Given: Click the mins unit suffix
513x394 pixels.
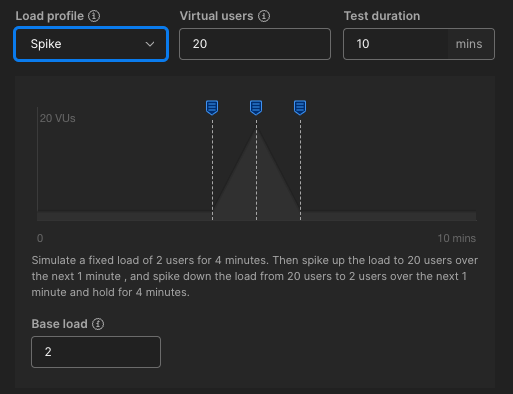Looking at the screenshot, I should (x=469, y=44).
